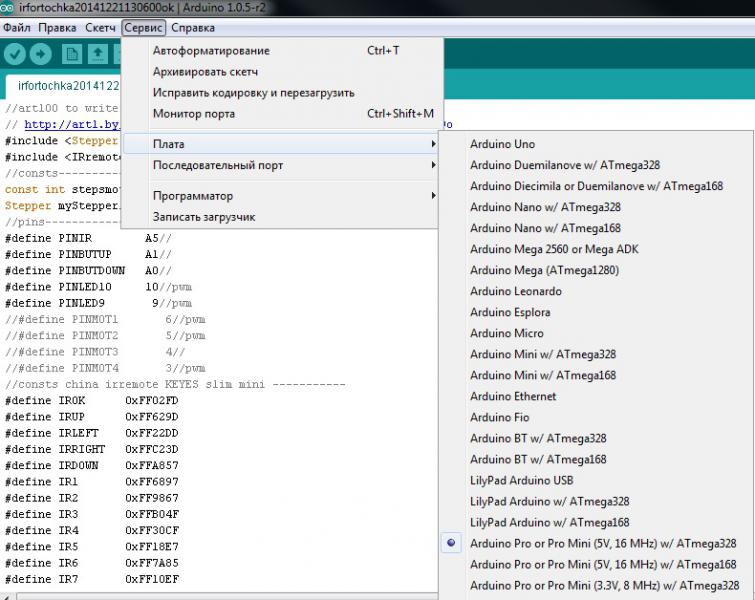Click code line '#define IR4 0xFF30CF'
The image size is (755, 600).
92,531
